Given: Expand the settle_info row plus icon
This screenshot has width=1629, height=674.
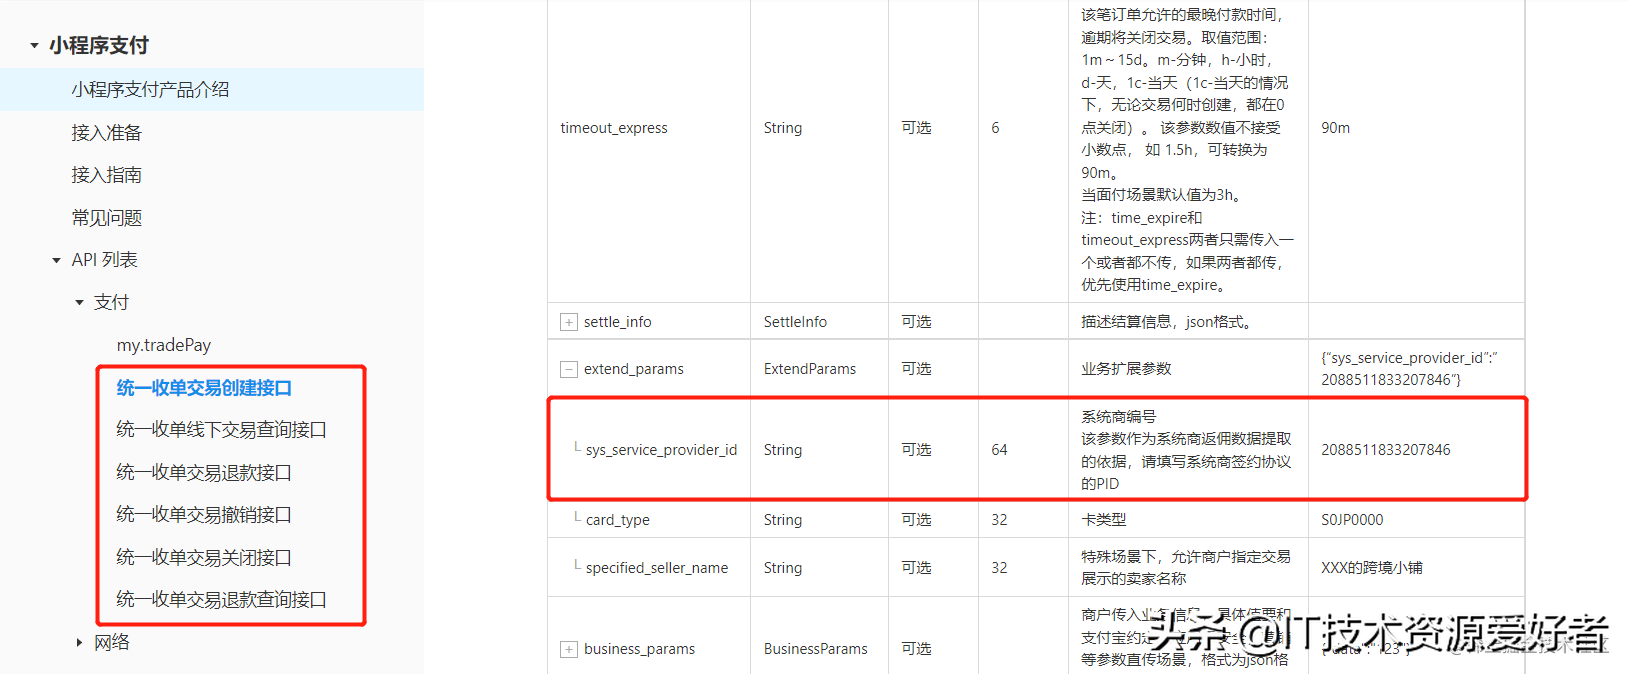Looking at the screenshot, I should point(568,322).
